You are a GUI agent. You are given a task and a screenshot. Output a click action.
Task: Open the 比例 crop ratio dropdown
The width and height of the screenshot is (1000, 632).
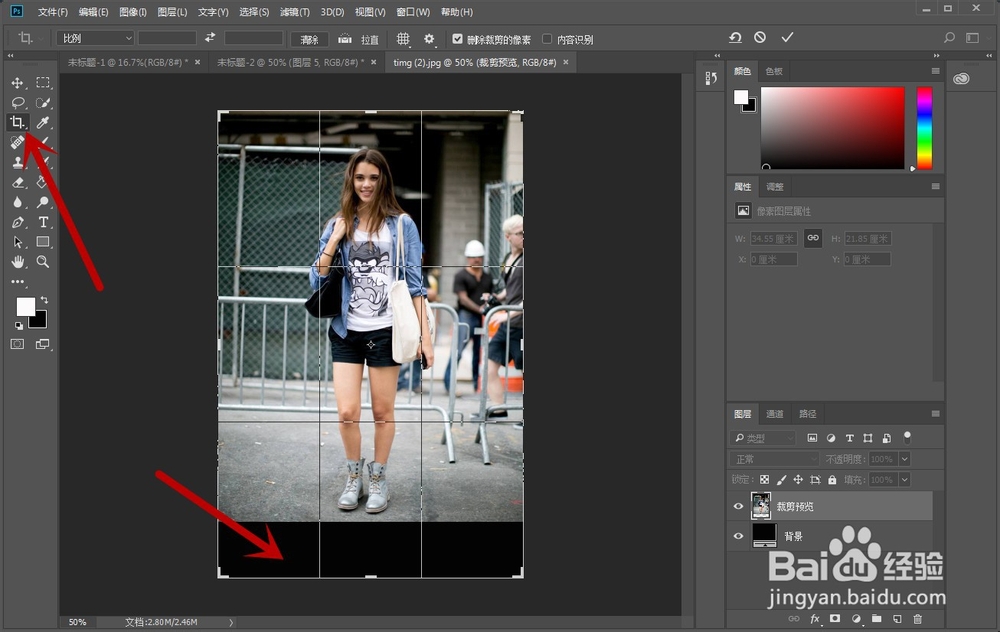pyautogui.click(x=94, y=38)
